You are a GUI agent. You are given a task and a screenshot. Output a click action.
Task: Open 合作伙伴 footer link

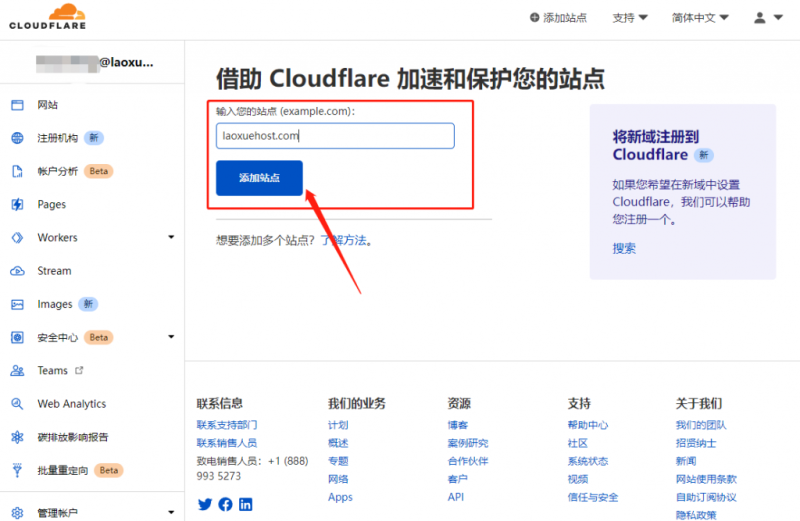[x=468, y=461]
